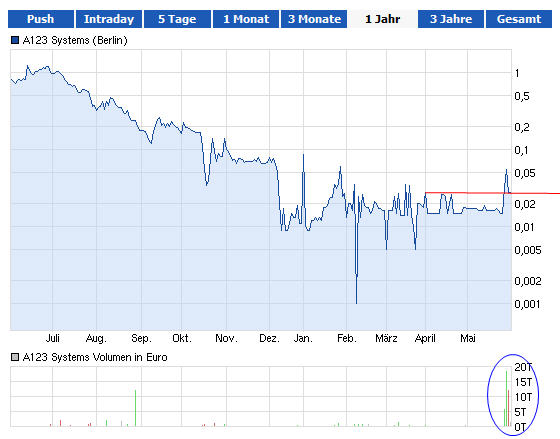This screenshot has height=439, width=560.
Task: Click the 0,002 price axis value
Action: click(x=528, y=281)
